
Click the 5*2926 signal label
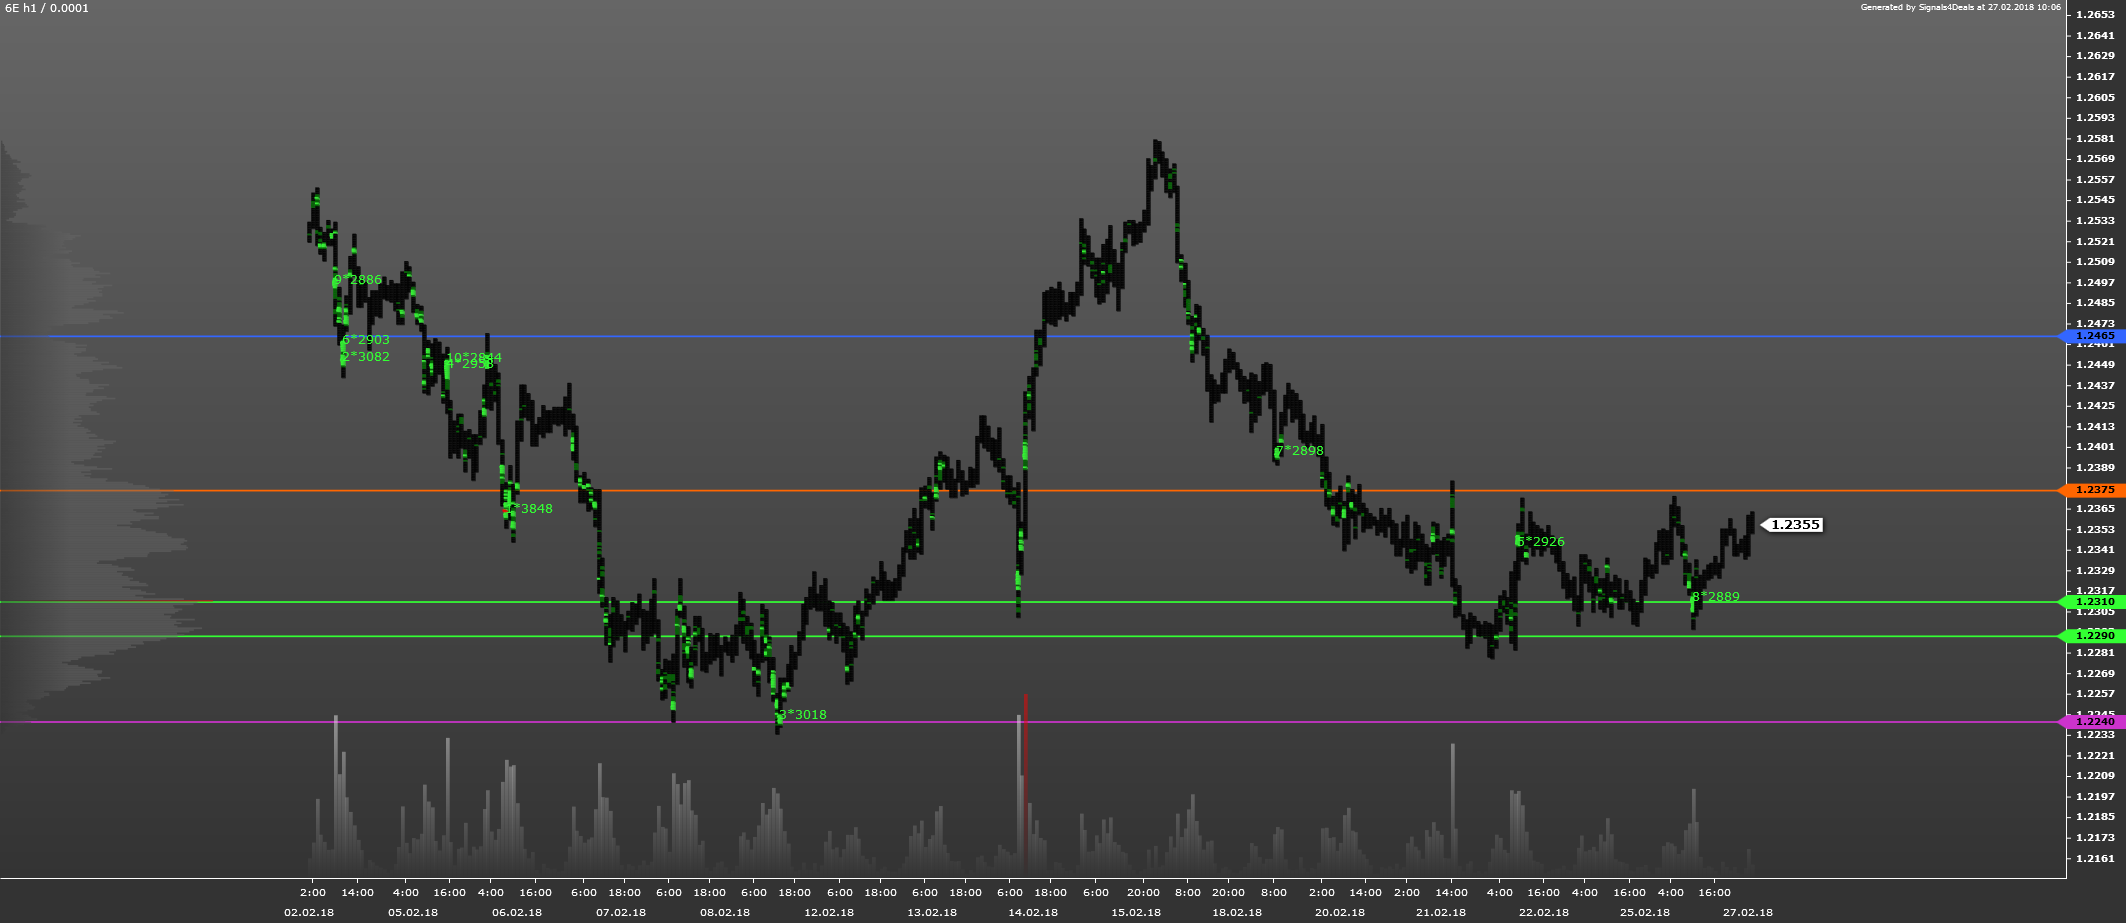click(1541, 542)
